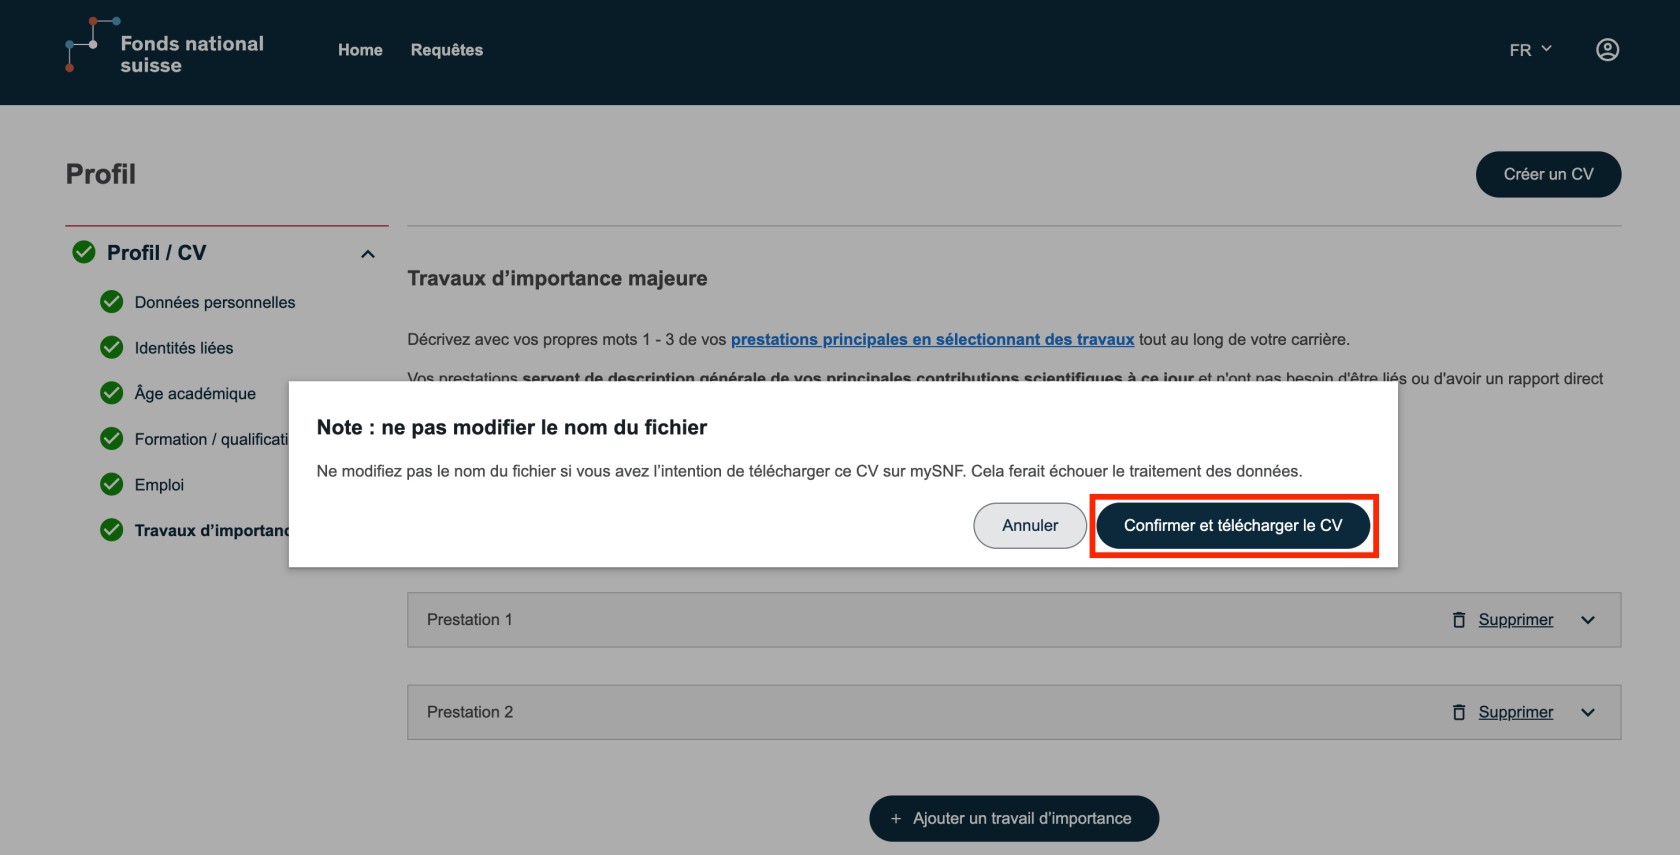Expand the Prestation 1 panel chevron

(x=1588, y=620)
